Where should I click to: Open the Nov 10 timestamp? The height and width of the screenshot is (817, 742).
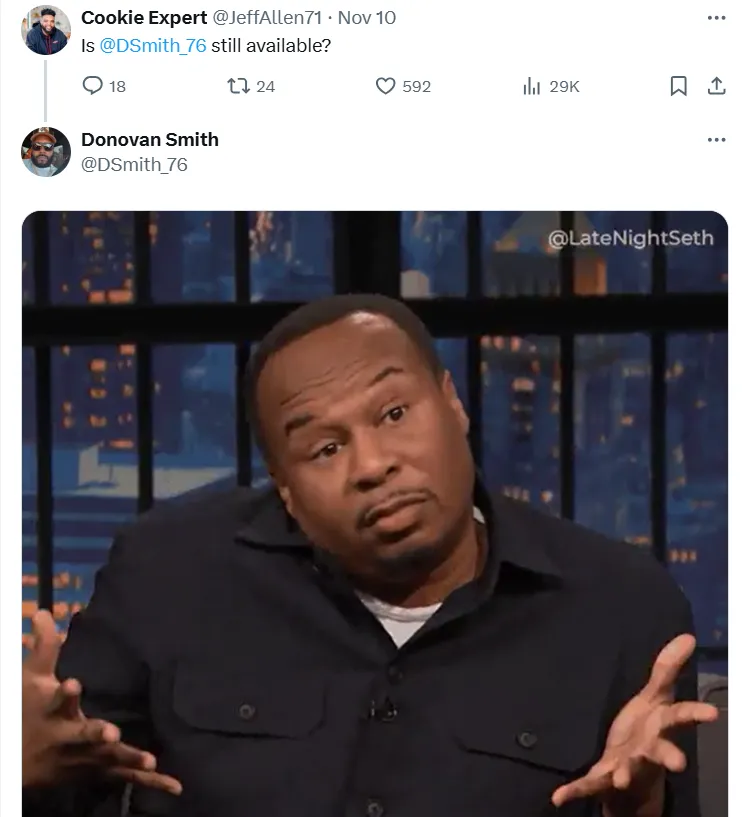(x=367, y=18)
